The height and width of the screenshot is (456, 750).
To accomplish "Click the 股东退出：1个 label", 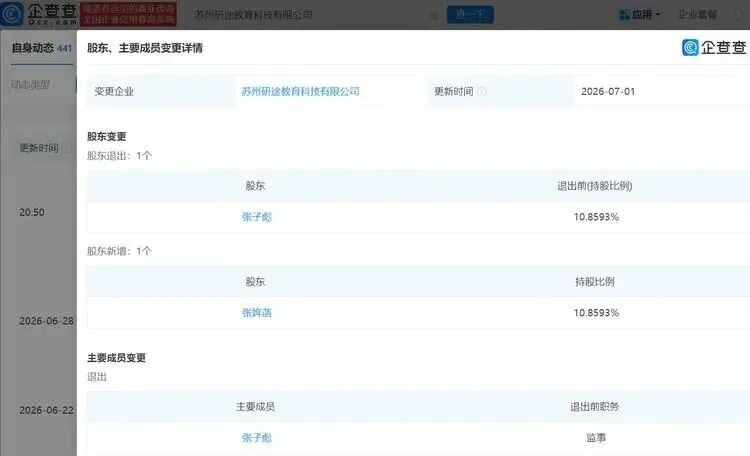I will tap(119, 156).
